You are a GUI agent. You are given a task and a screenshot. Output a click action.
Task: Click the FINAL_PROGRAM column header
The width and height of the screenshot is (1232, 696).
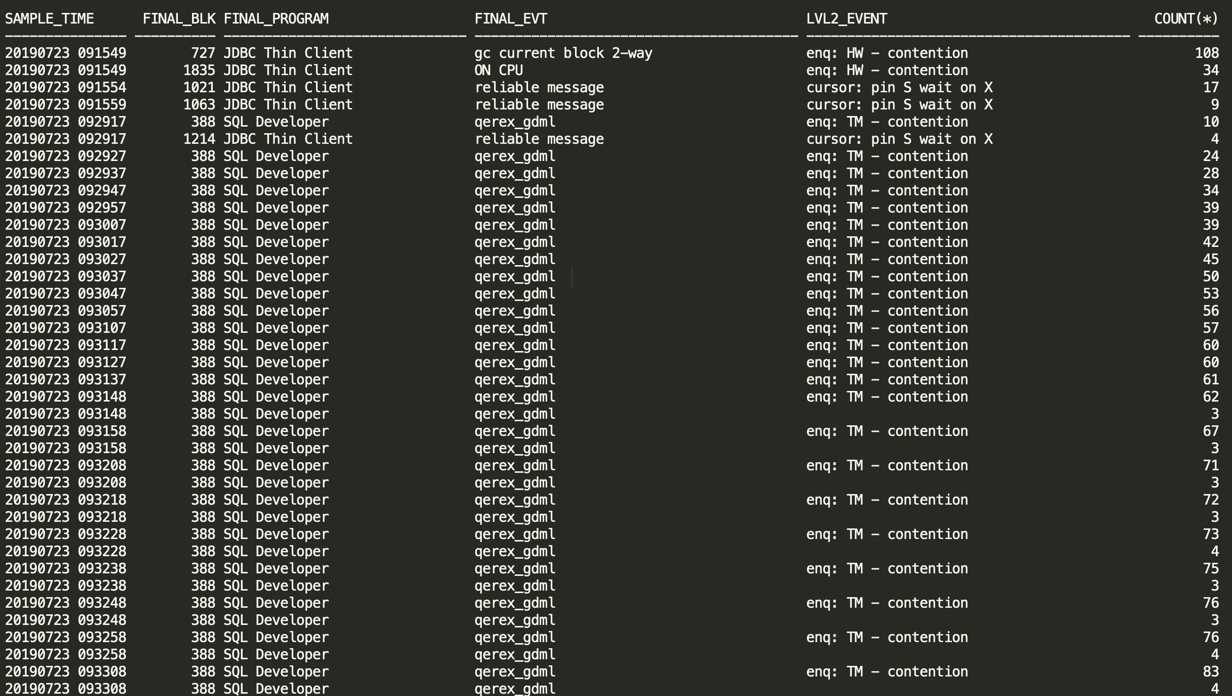276,18
